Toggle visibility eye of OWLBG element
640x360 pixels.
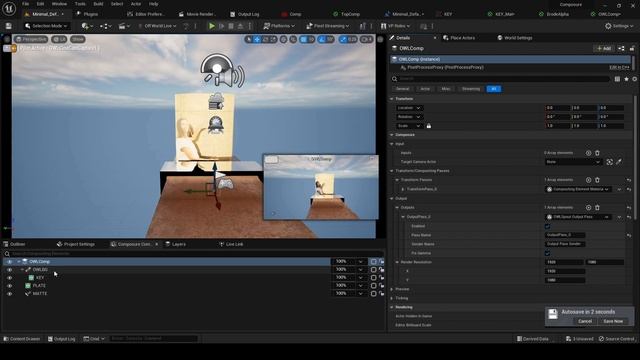pyautogui.click(x=9, y=270)
